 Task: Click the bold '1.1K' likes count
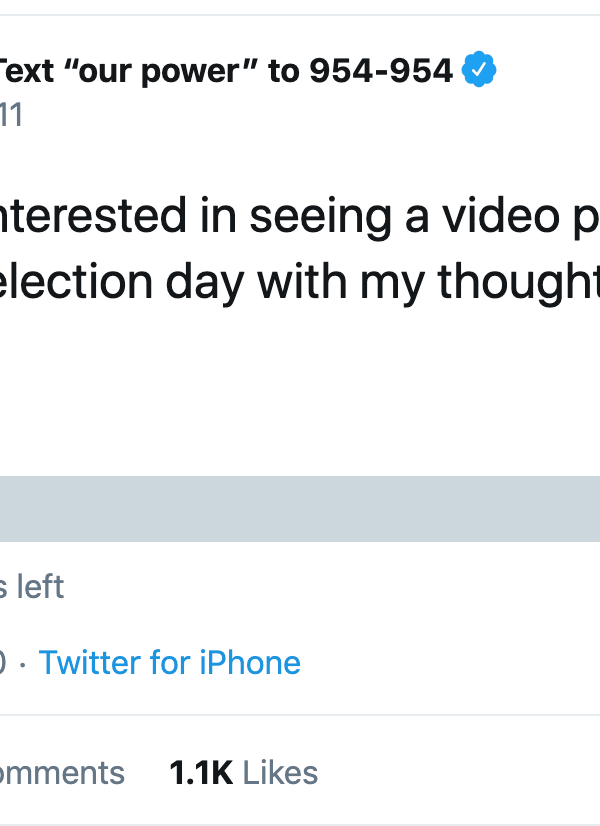pos(201,772)
